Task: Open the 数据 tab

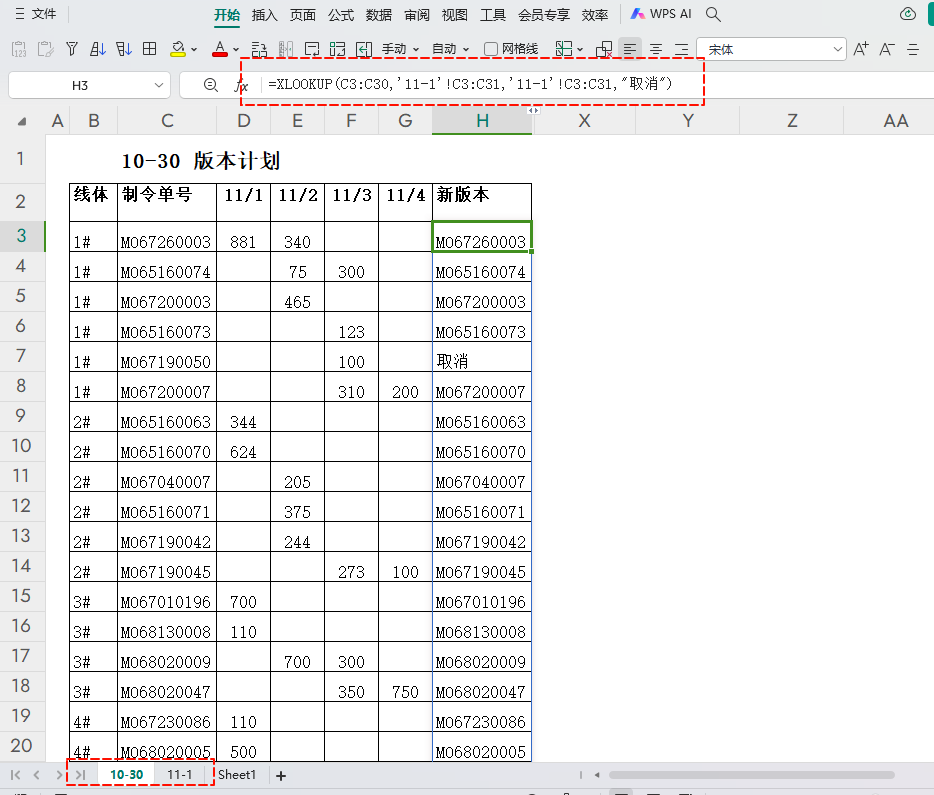Action: pos(379,15)
